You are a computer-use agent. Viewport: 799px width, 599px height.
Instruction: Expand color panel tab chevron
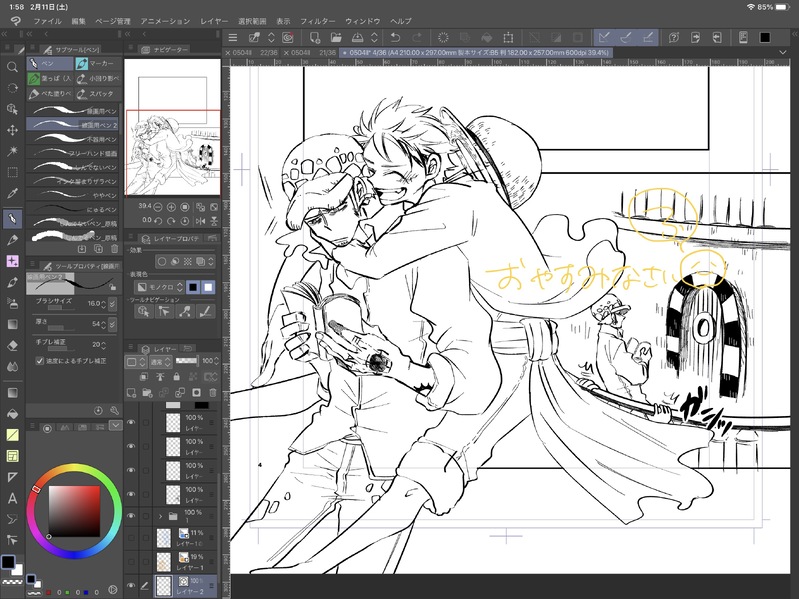(x=116, y=425)
